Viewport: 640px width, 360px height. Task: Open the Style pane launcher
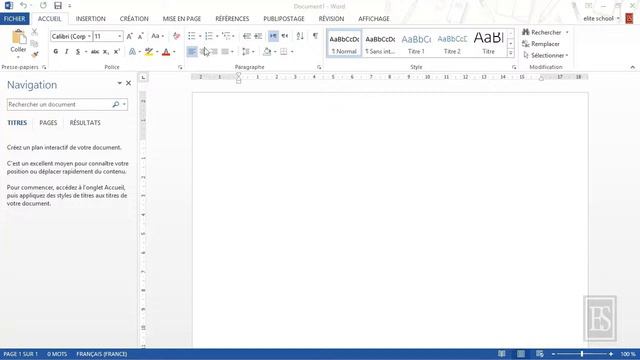[514, 67]
